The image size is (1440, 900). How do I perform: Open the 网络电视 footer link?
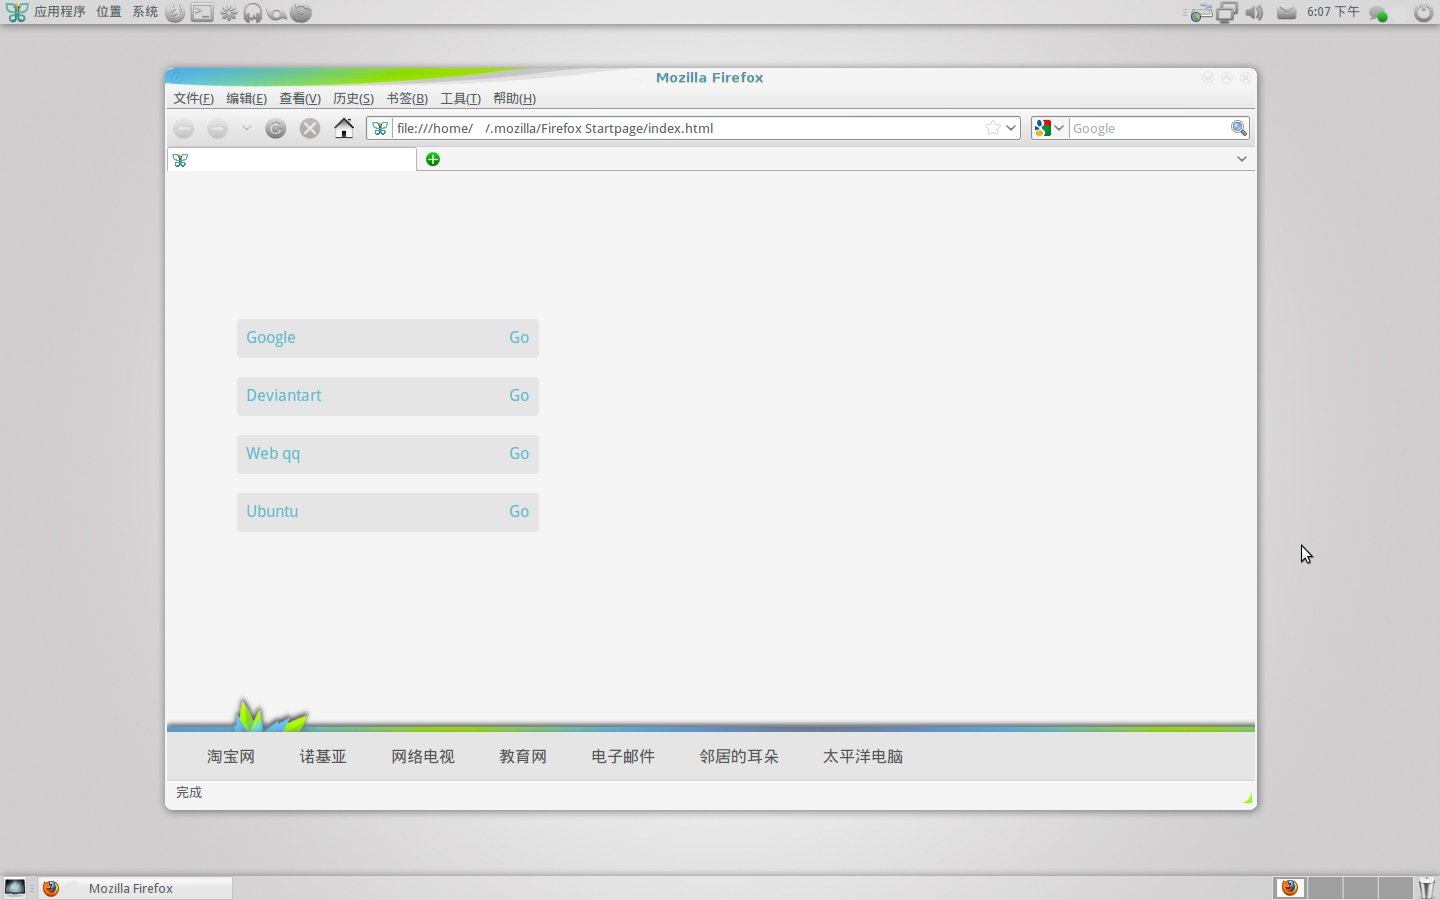423,757
